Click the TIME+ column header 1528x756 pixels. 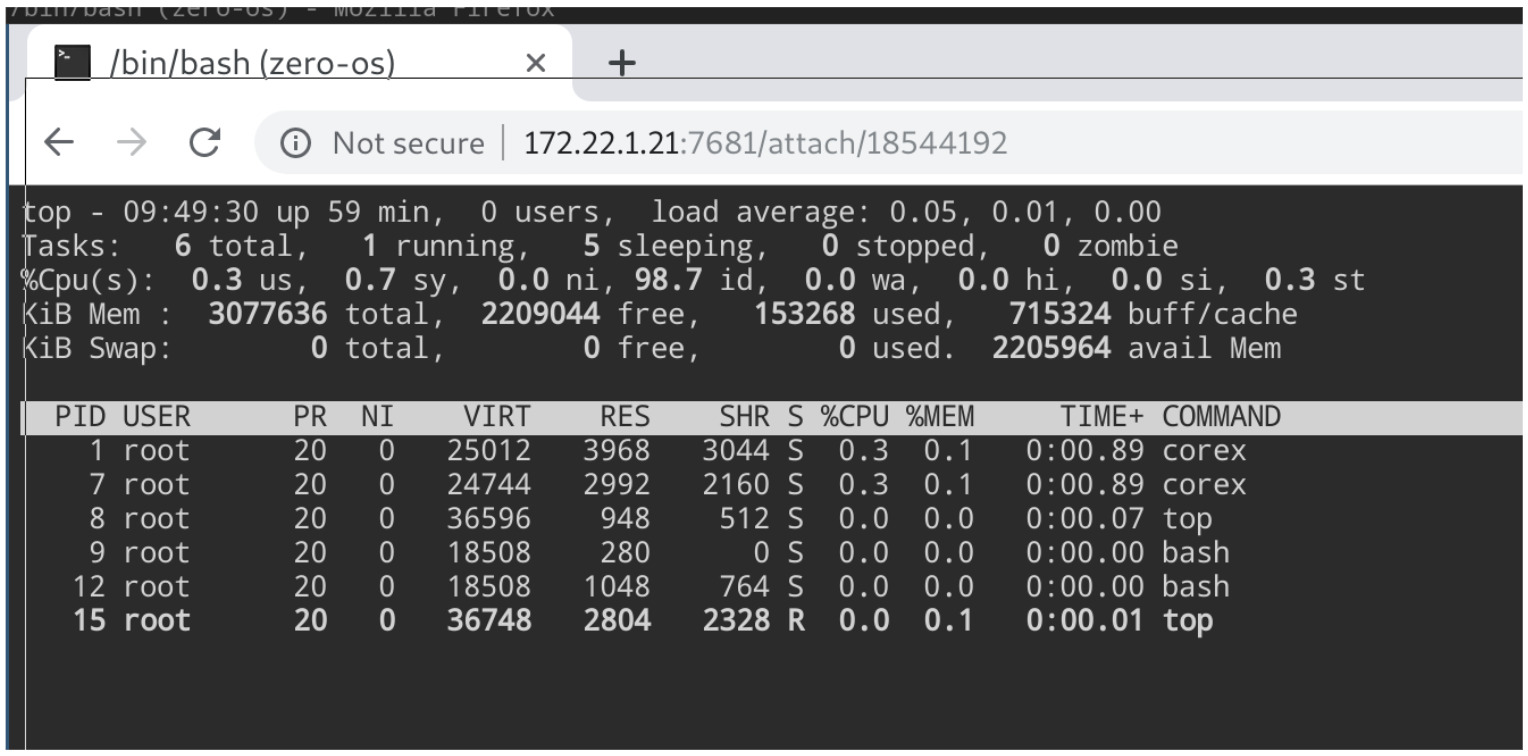[1102, 416]
